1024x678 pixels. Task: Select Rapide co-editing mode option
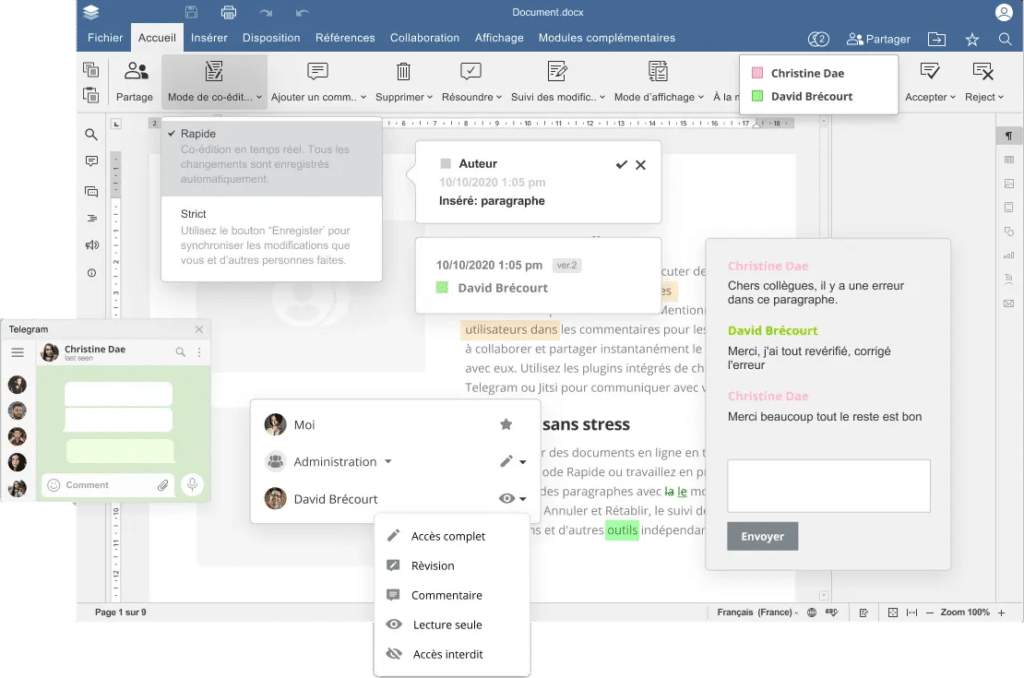click(x=272, y=157)
